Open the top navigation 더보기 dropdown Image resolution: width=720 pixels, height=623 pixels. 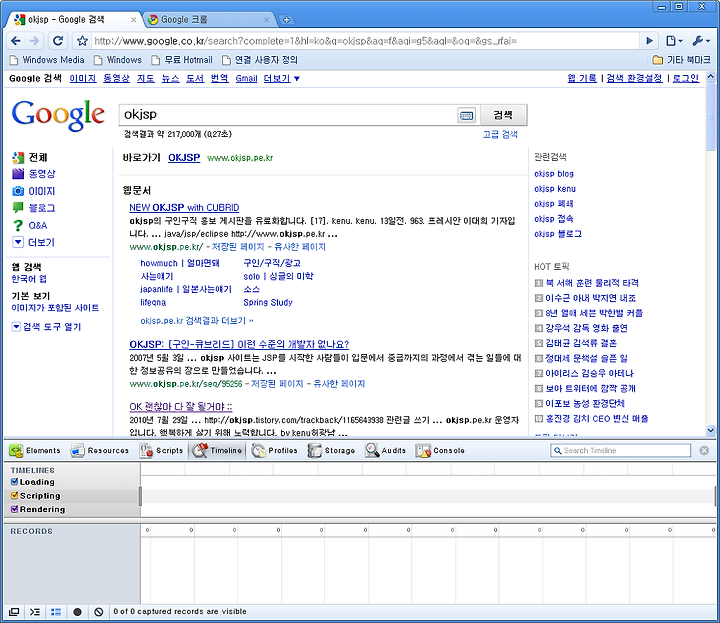click(281, 79)
